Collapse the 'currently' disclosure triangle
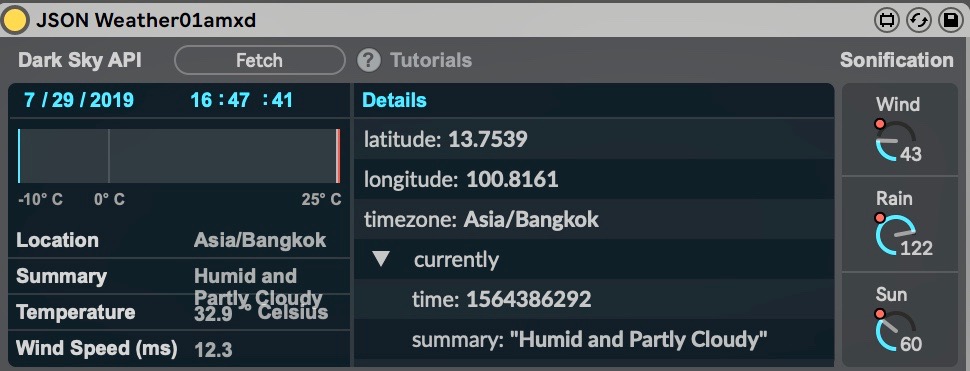Image resolution: width=970 pixels, height=371 pixels. point(382,260)
